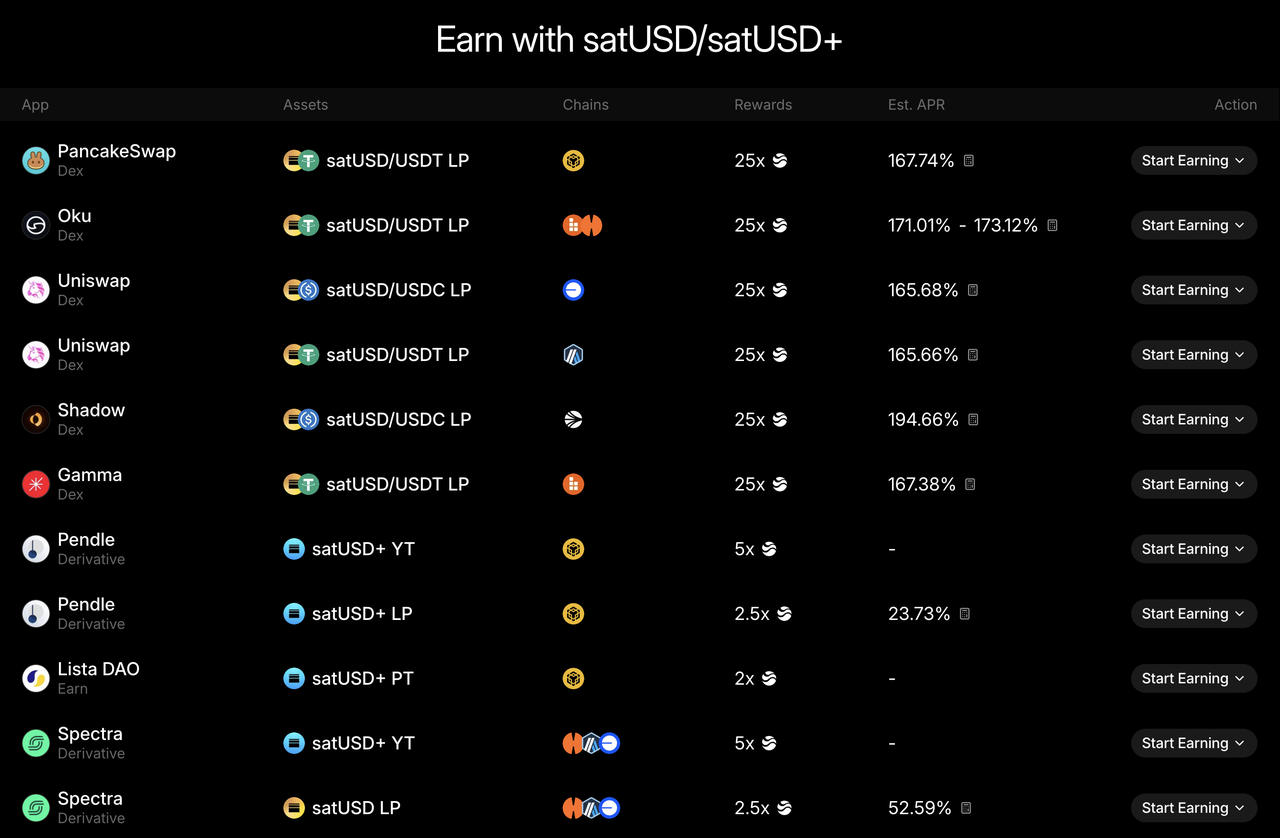
Task: Select the Shadow app logo
Action: click(36, 420)
